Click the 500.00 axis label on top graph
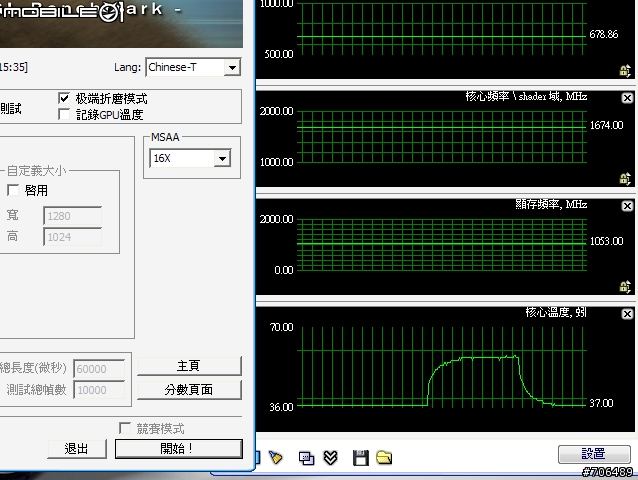The width and height of the screenshot is (638, 480). [x=278, y=54]
